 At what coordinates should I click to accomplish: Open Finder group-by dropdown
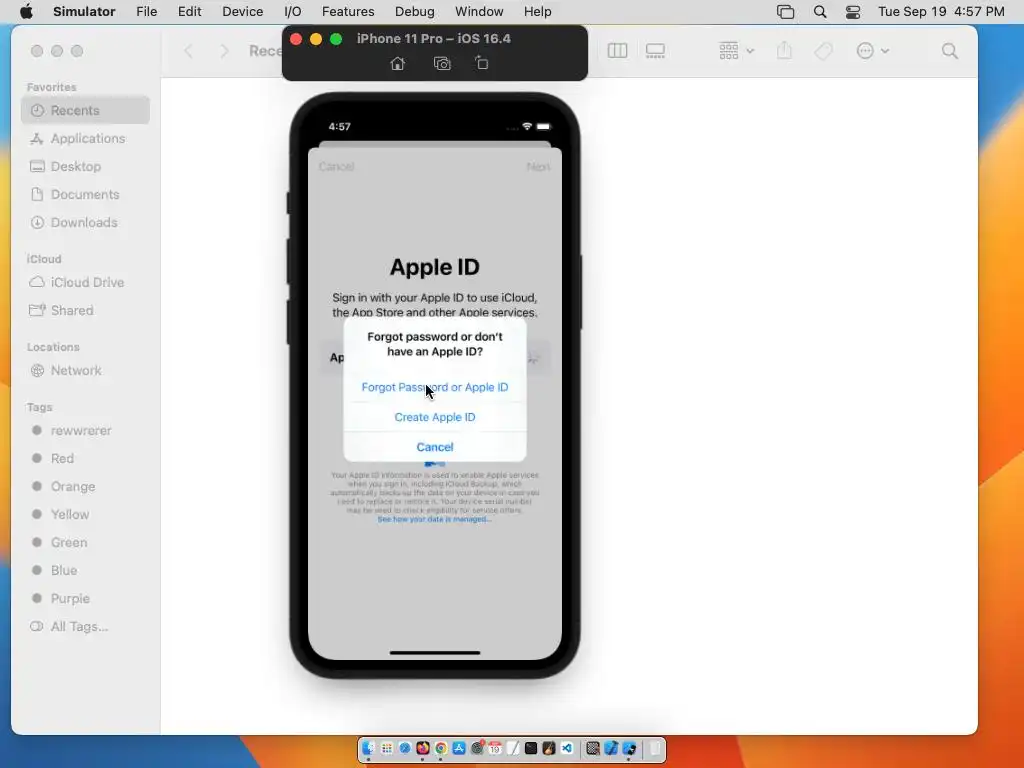pyautogui.click(x=736, y=51)
